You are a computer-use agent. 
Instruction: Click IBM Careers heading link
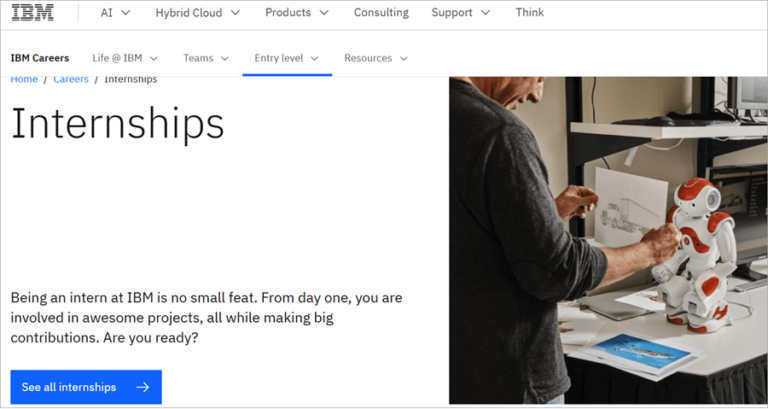(40, 58)
